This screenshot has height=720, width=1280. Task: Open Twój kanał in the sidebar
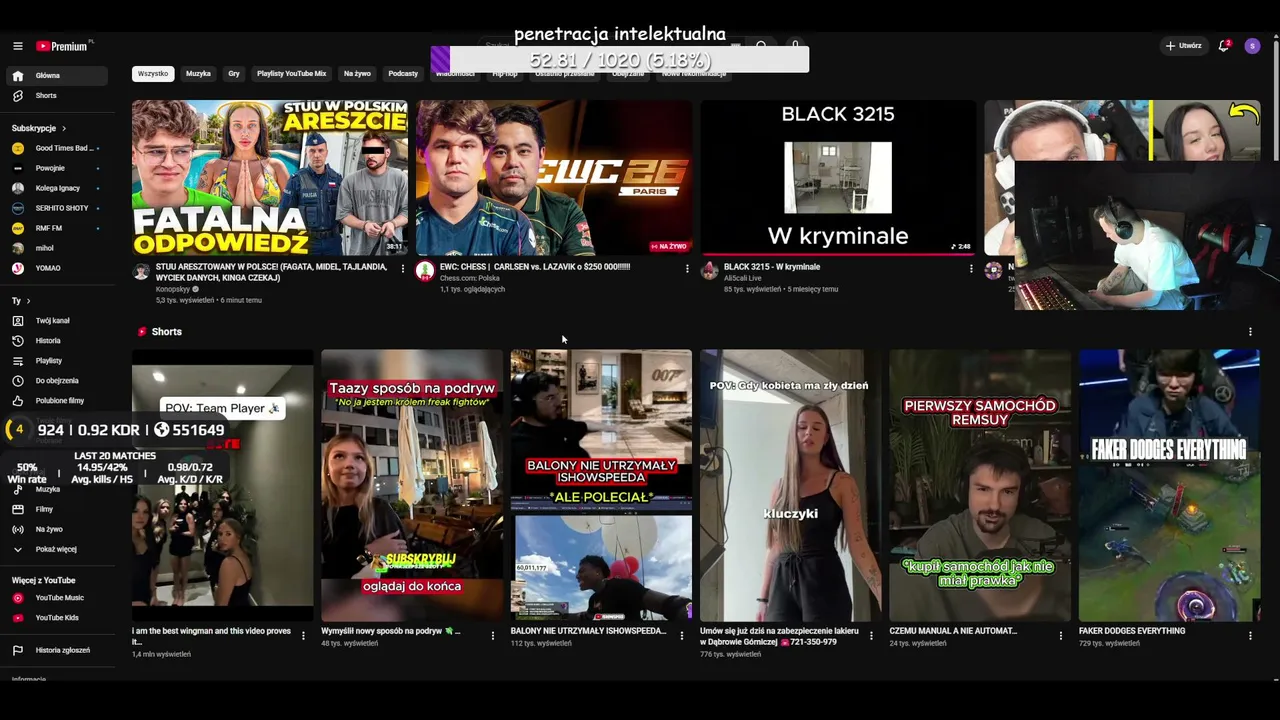[56, 321]
